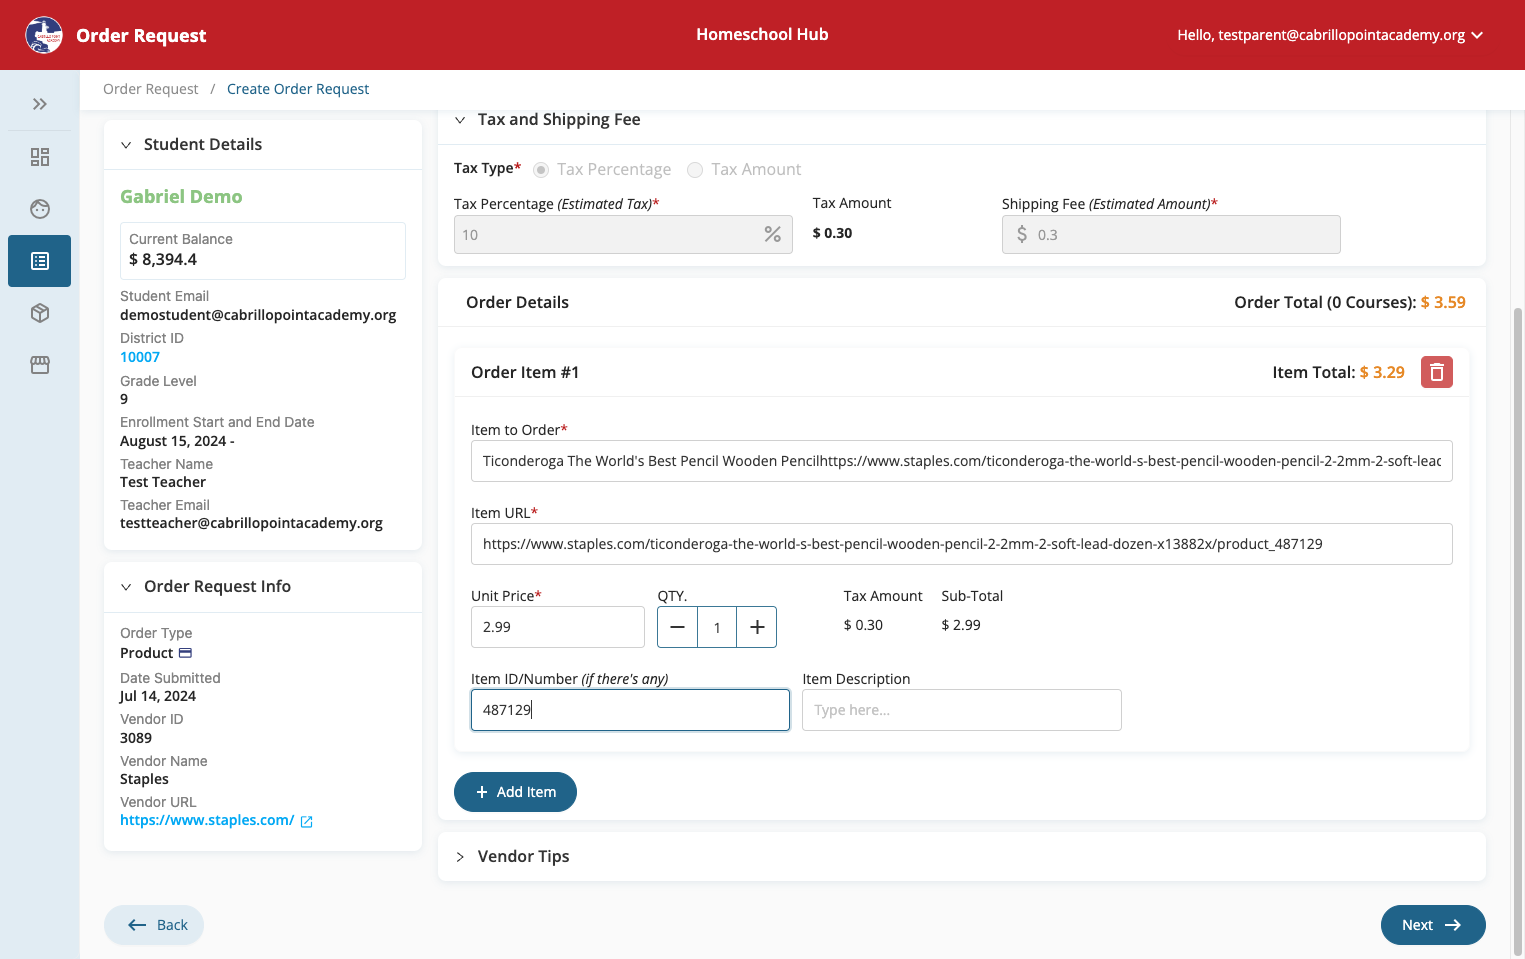The width and height of the screenshot is (1525, 959).
Task: Increase quantity with the plus button
Action: point(757,627)
